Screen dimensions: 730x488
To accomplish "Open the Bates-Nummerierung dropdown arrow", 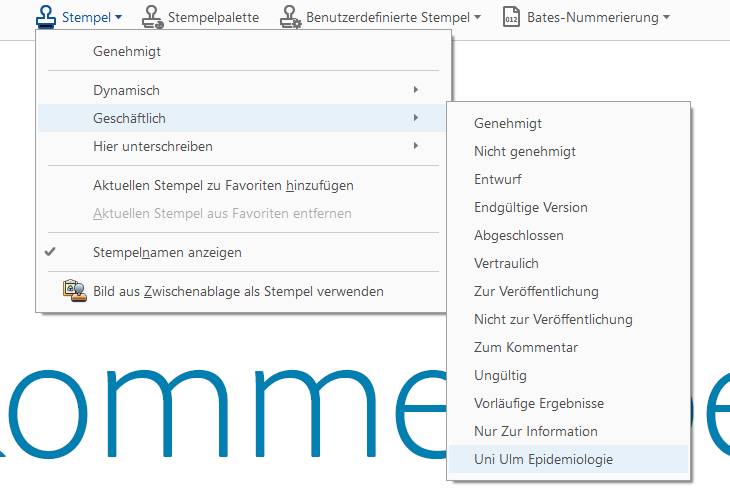I will click(666, 17).
